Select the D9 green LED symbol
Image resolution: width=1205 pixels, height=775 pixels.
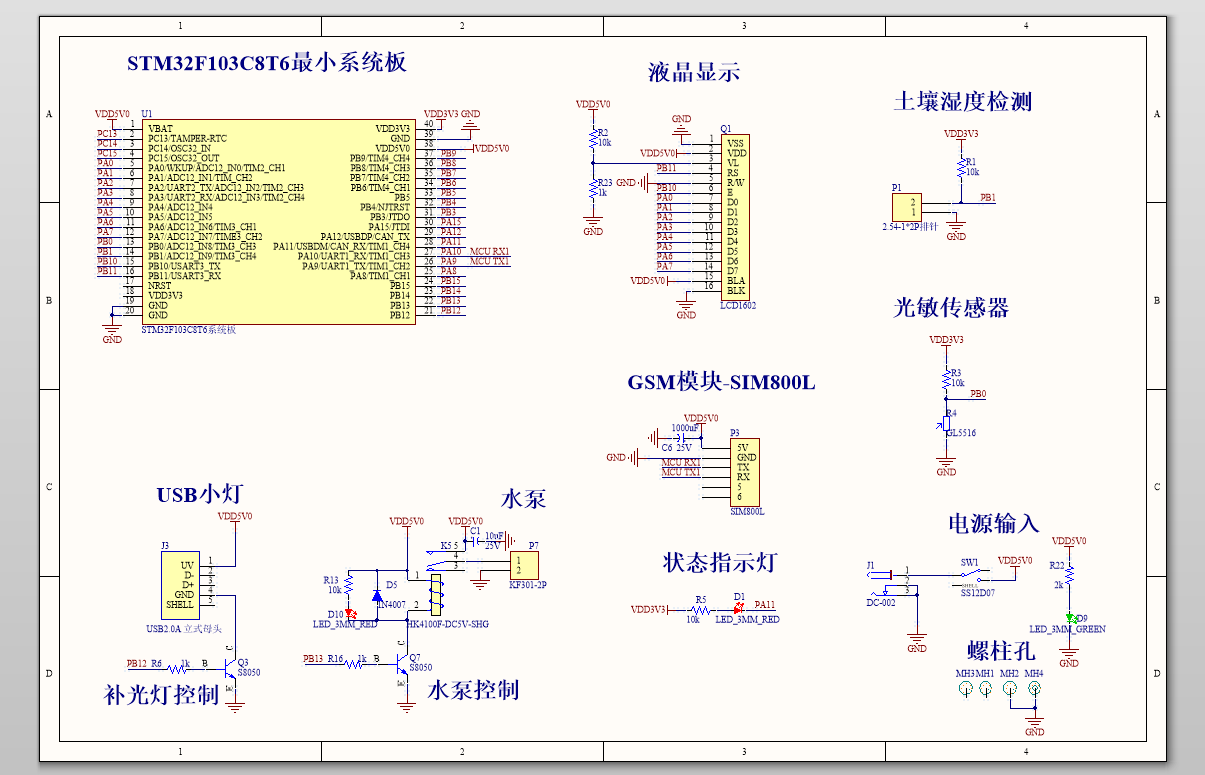point(1069,617)
